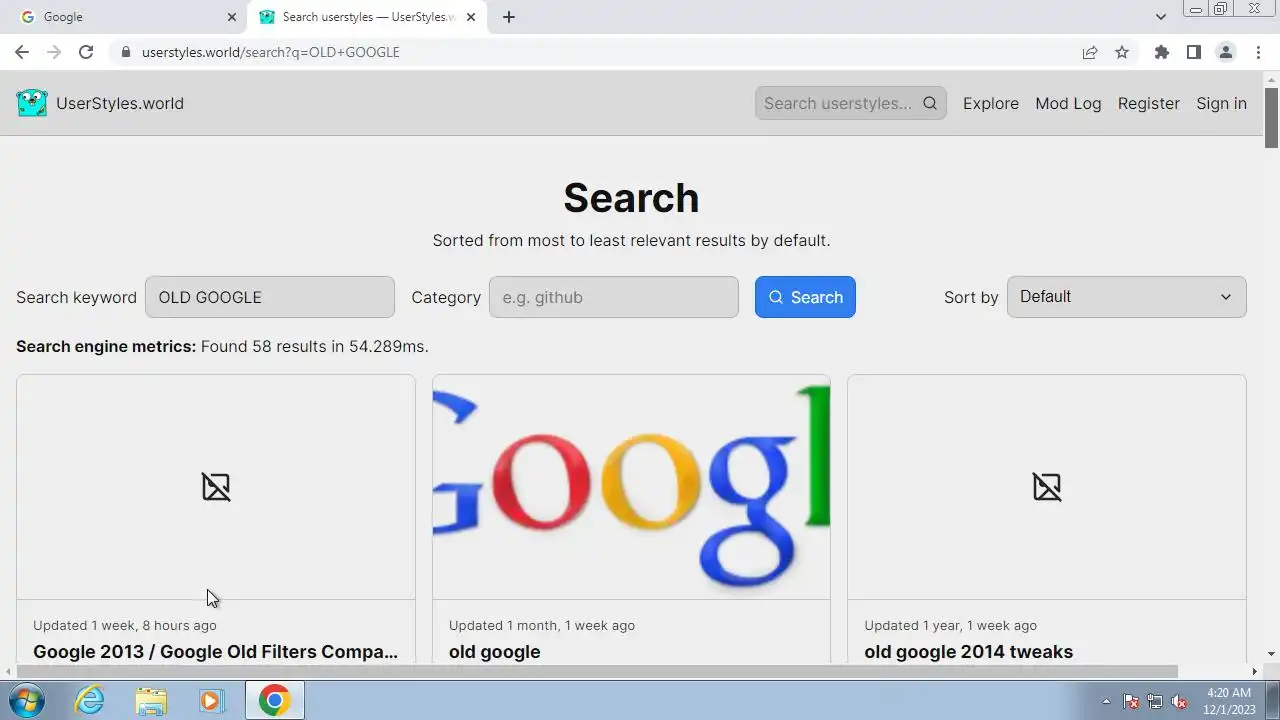Click the UserStyles.world mascot logo
Screen dimensions: 1280x720
click(32, 103)
